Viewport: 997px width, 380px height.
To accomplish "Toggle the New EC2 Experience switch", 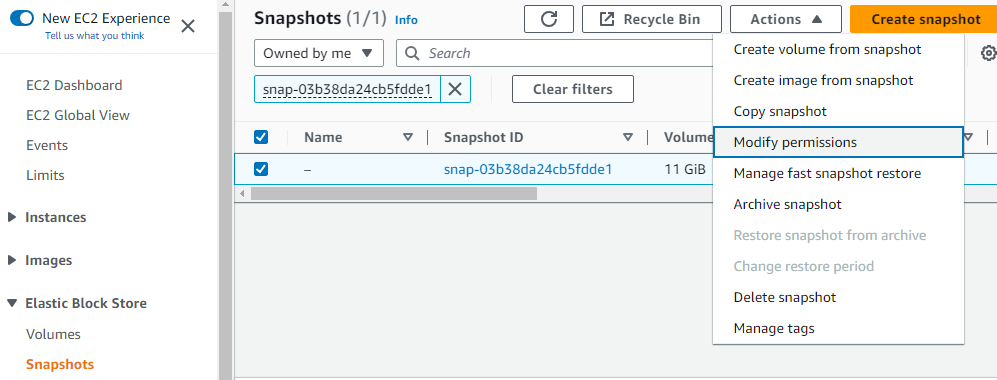I will 22,18.
